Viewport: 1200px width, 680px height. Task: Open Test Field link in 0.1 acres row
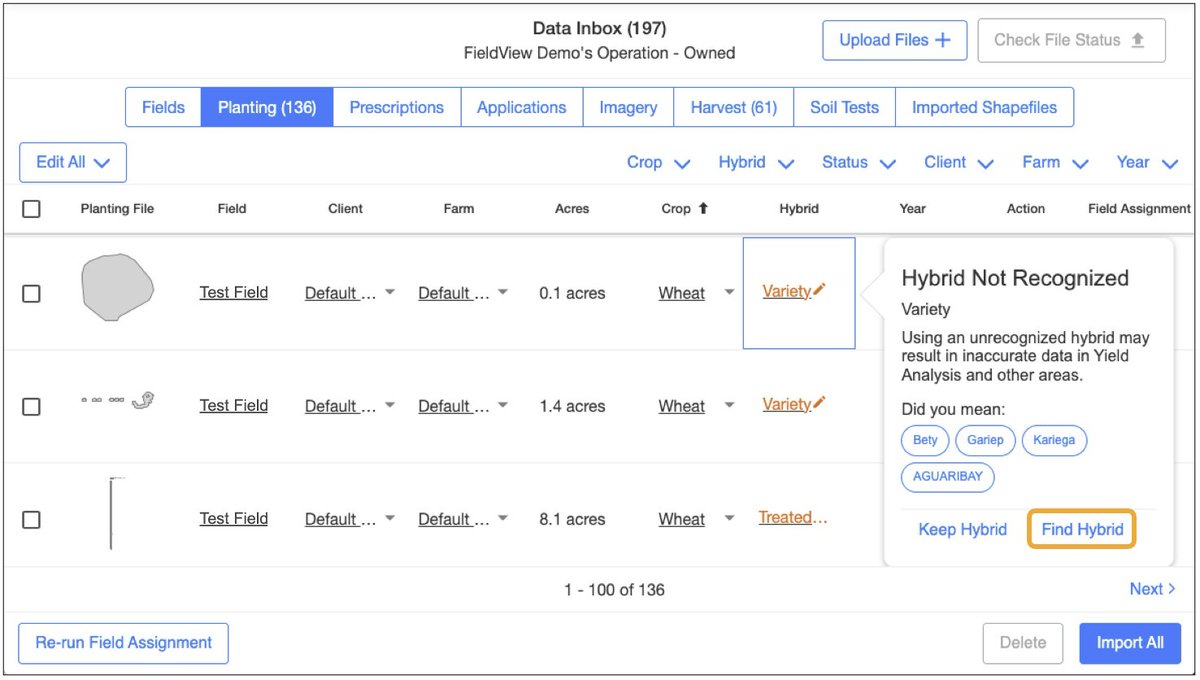click(233, 293)
